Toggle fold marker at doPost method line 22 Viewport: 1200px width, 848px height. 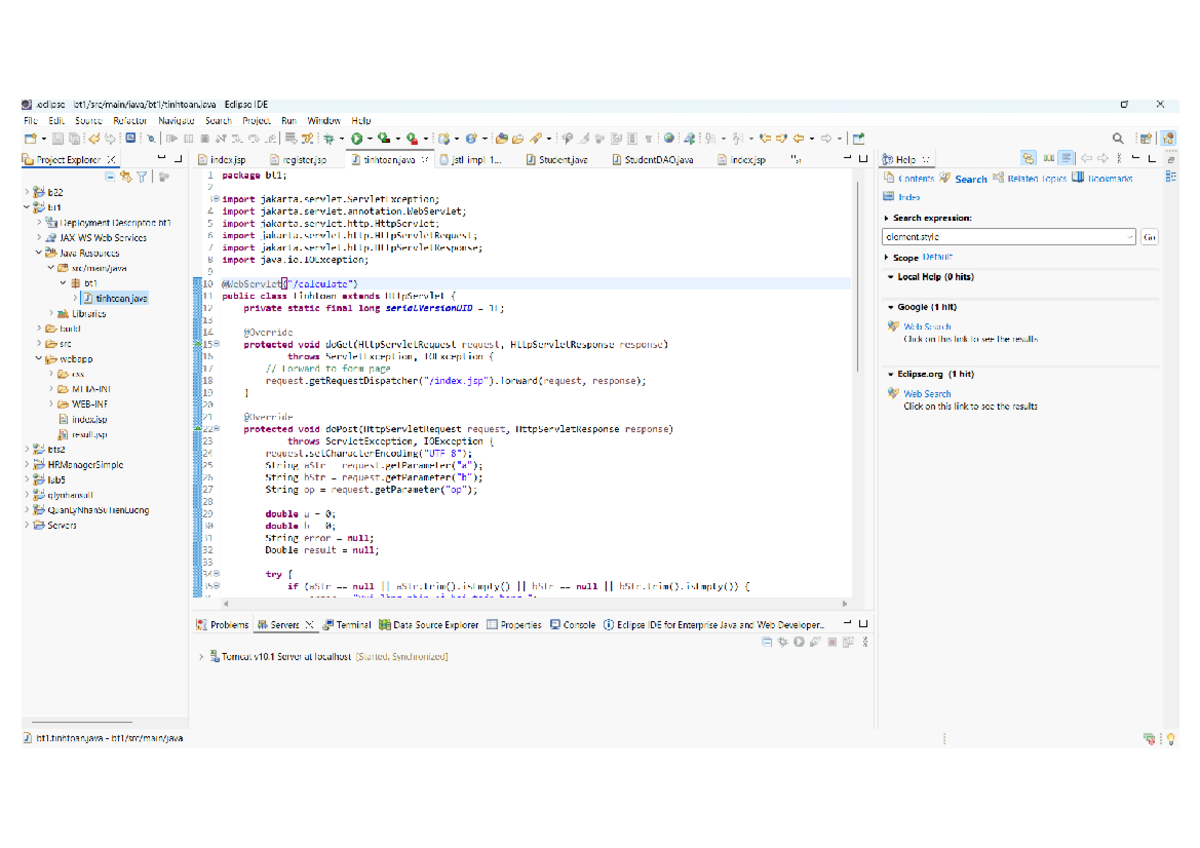pyautogui.click(x=215, y=429)
